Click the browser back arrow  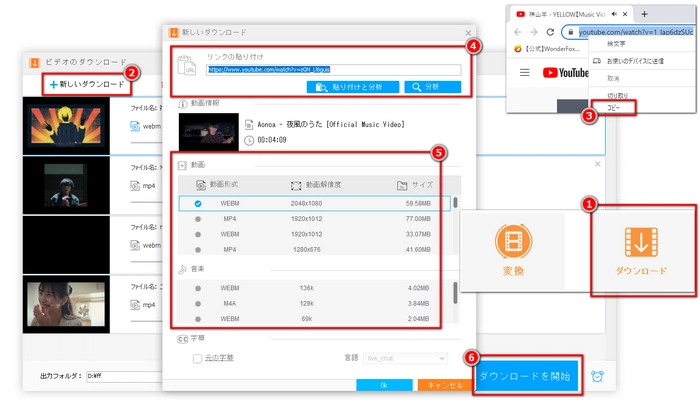[516, 32]
